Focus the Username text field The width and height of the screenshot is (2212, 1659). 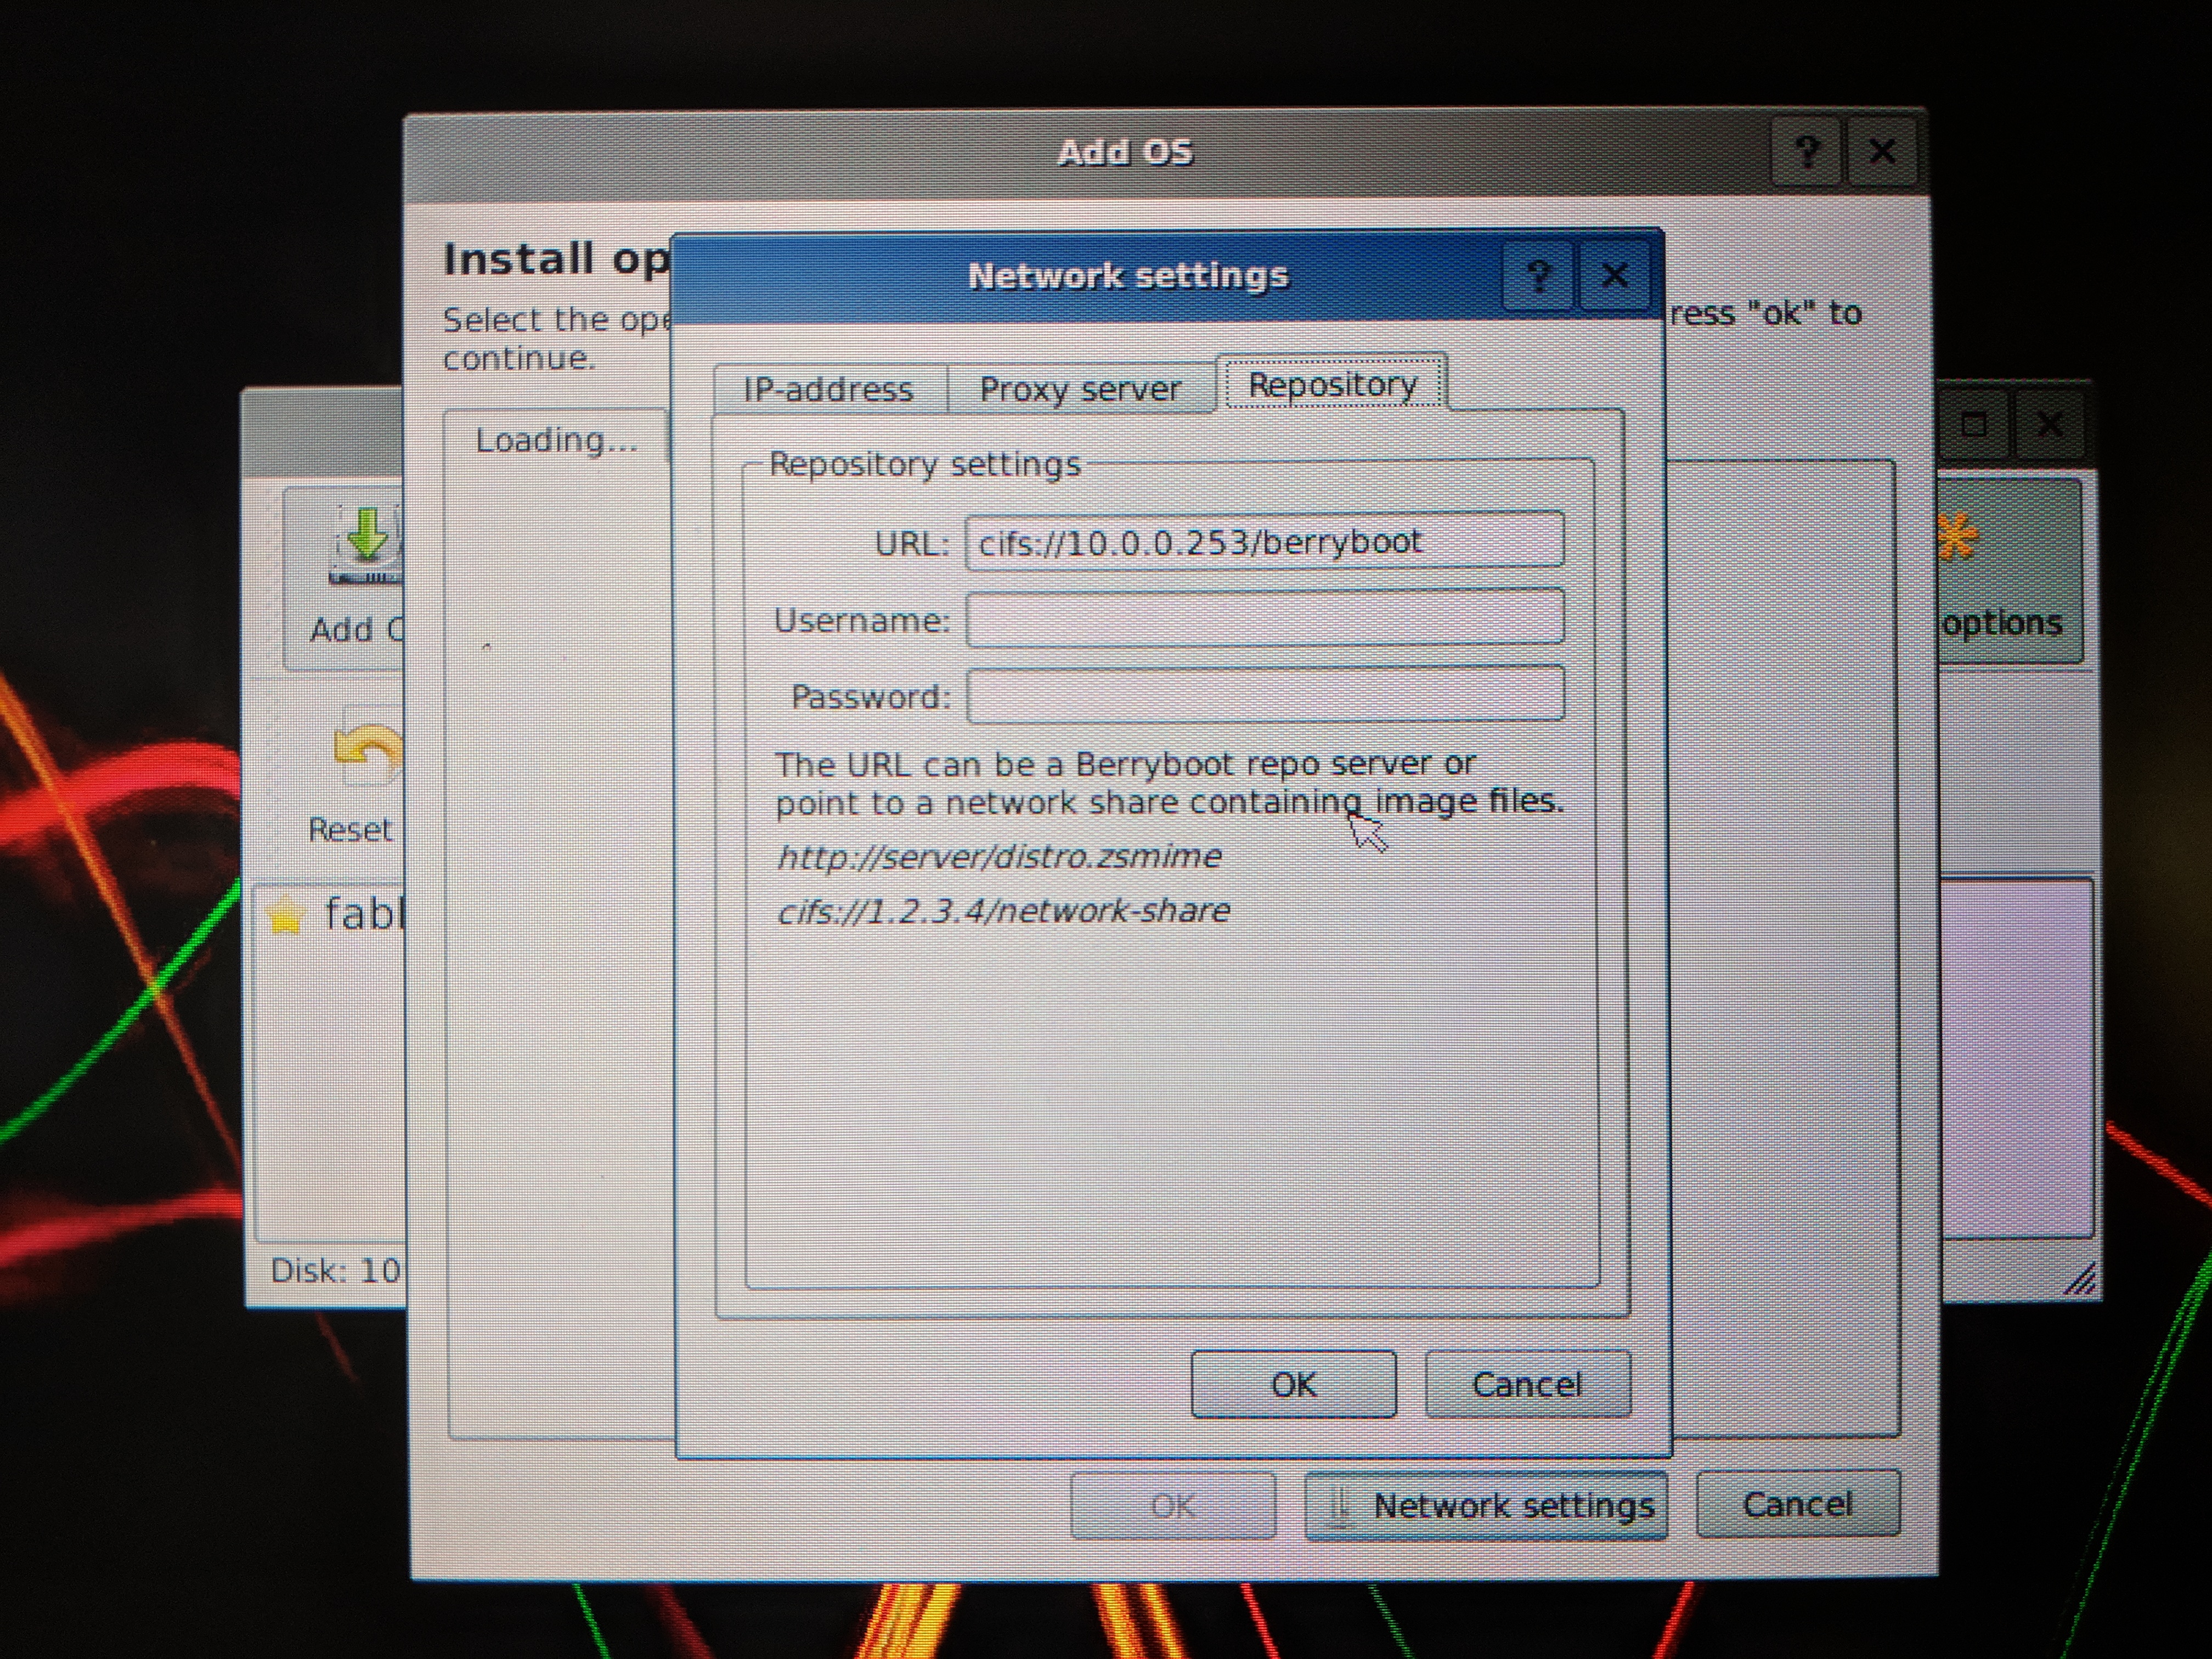click(1264, 618)
